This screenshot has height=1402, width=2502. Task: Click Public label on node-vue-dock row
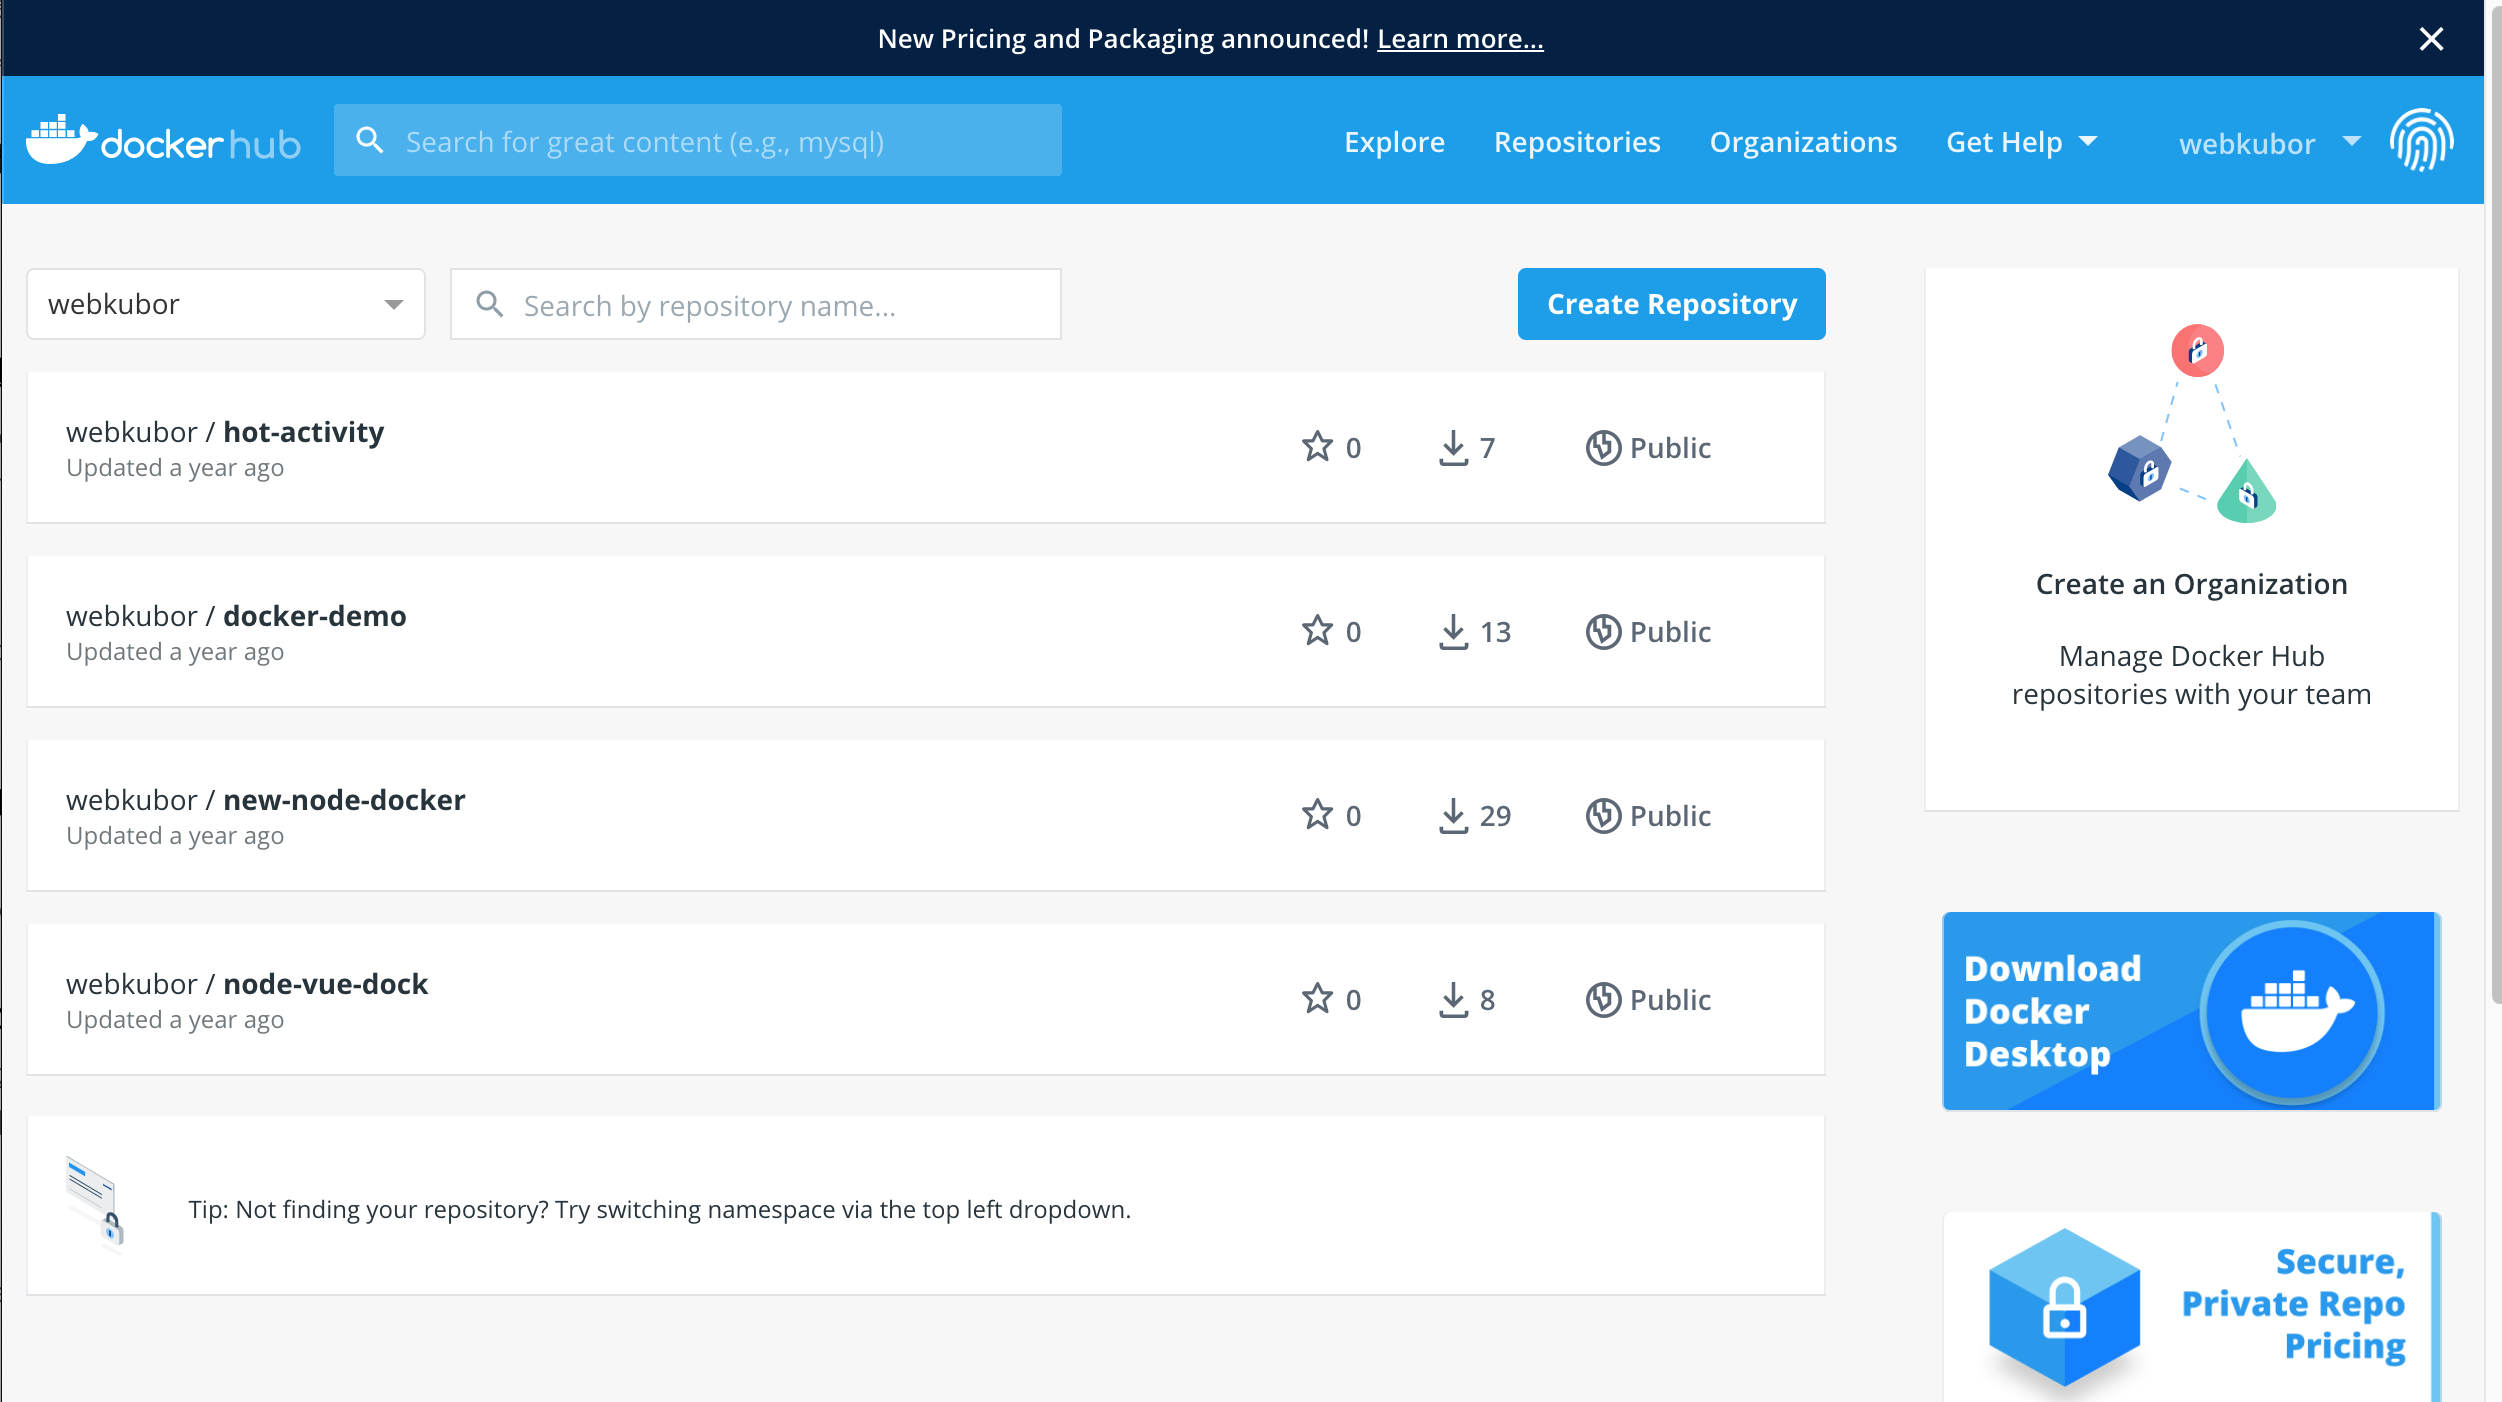click(x=1670, y=1000)
